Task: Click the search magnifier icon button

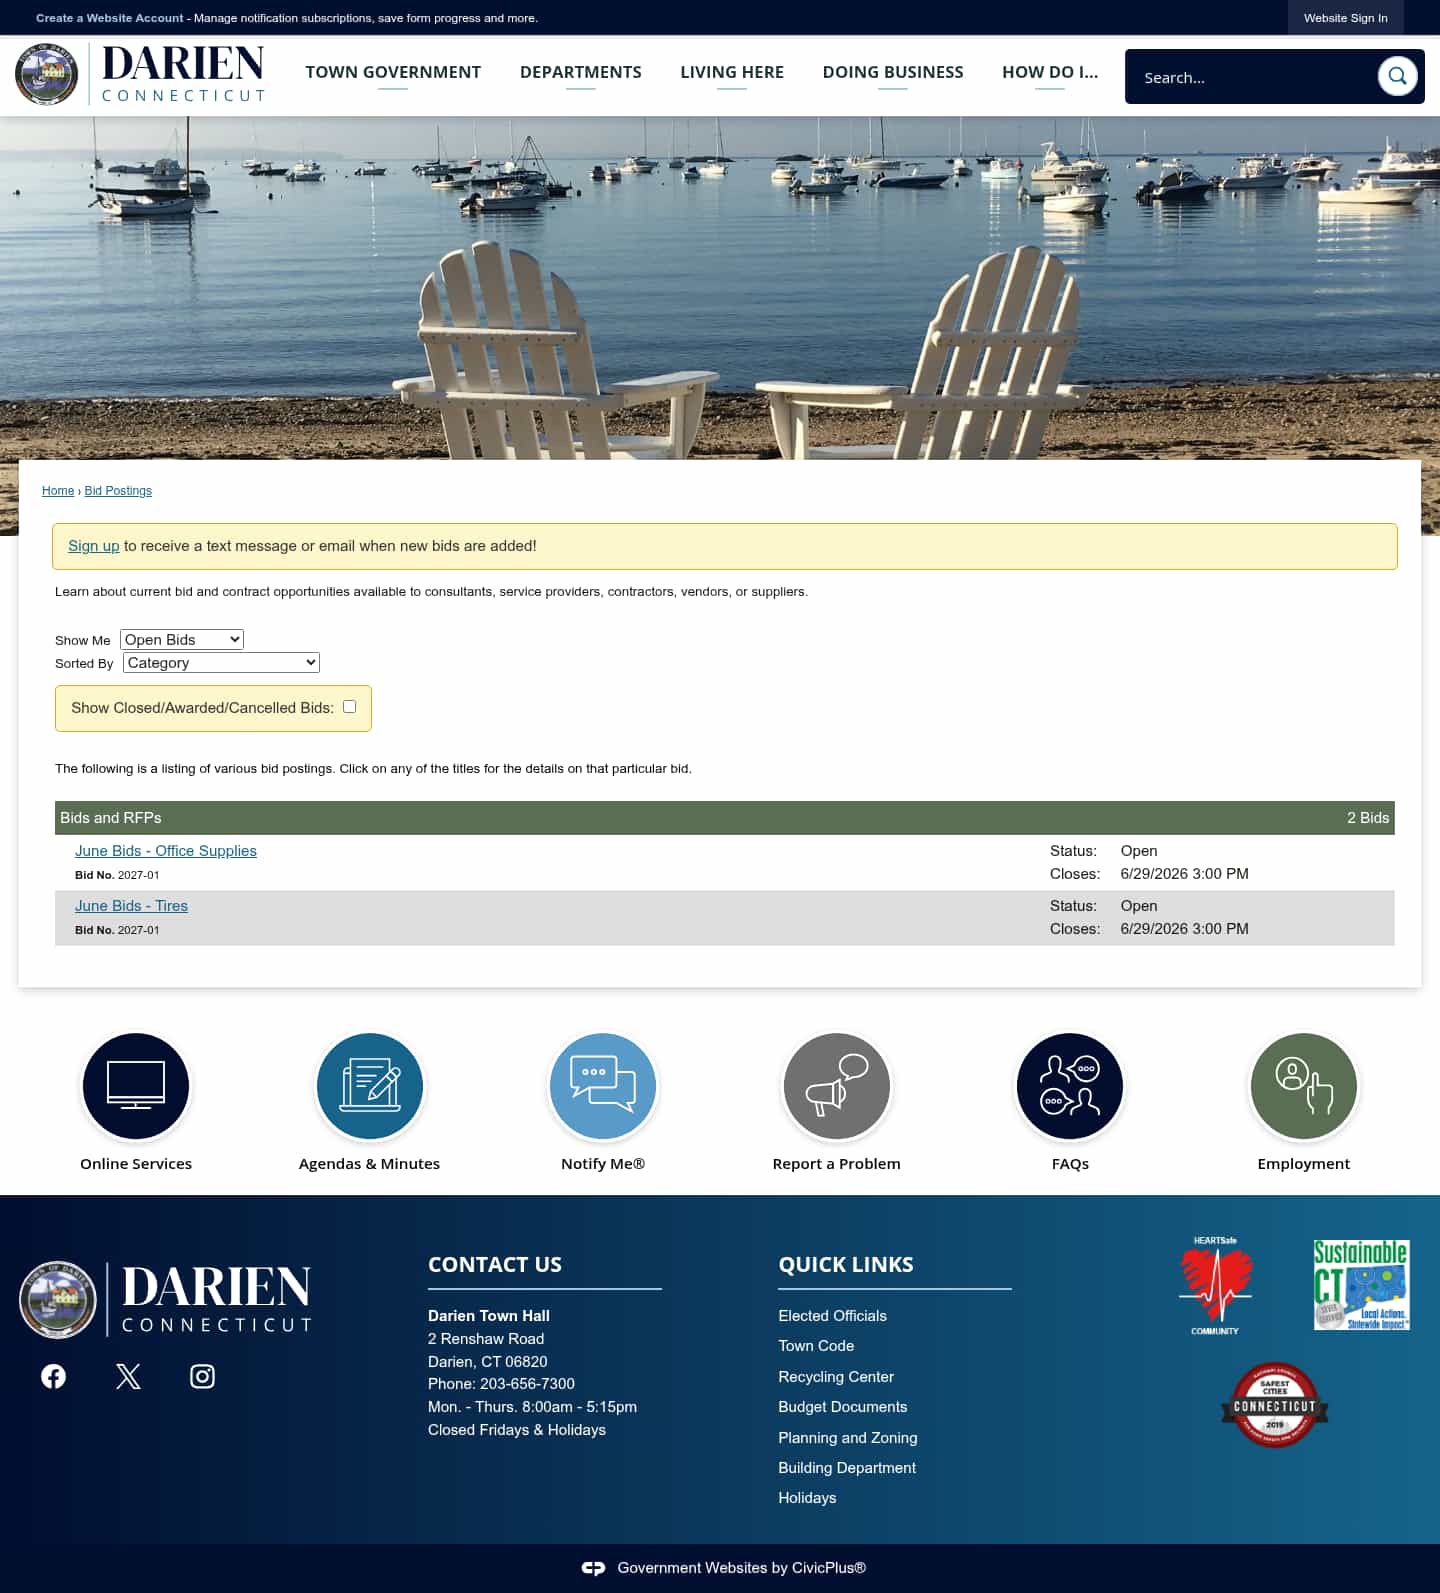Action: click(x=1397, y=76)
